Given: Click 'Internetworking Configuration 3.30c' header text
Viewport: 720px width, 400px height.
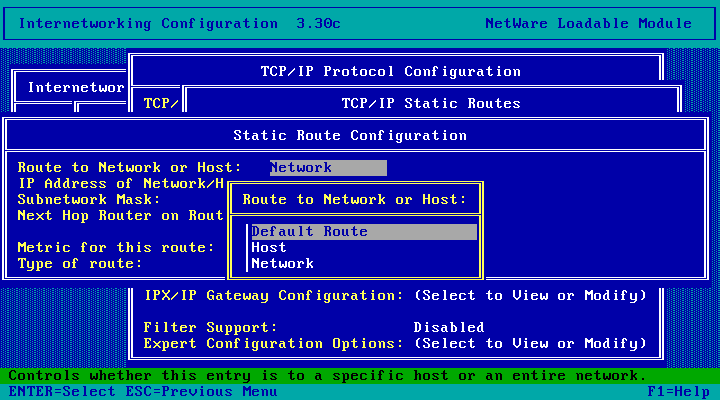Looking at the screenshot, I should pyautogui.click(x=180, y=23).
